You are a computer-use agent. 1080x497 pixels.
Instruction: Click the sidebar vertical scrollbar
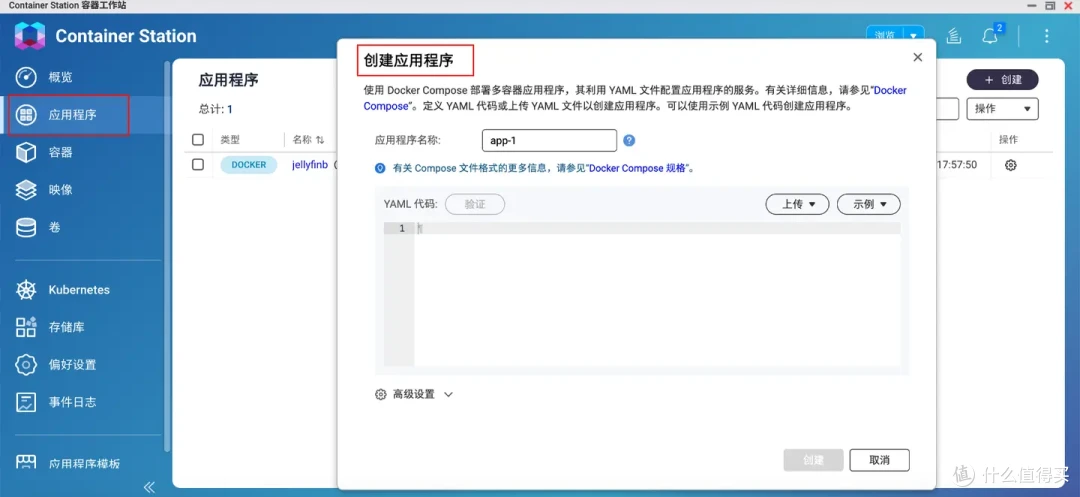point(167,256)
